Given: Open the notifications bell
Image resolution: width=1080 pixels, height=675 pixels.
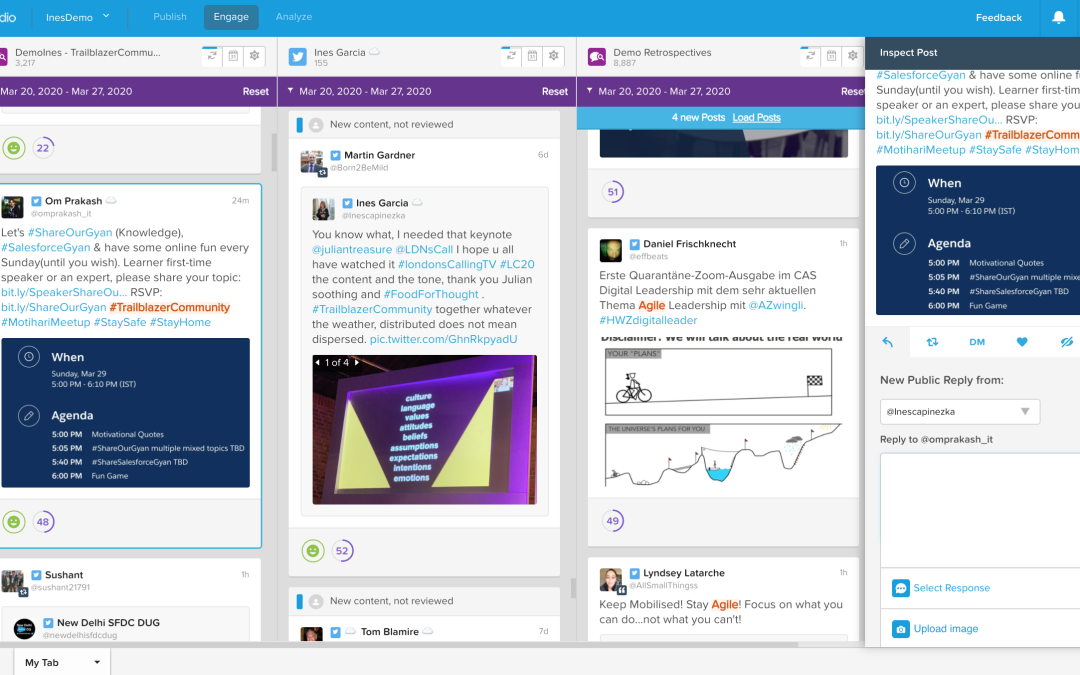Looking at the screenshot, I should coord(1058,17).
